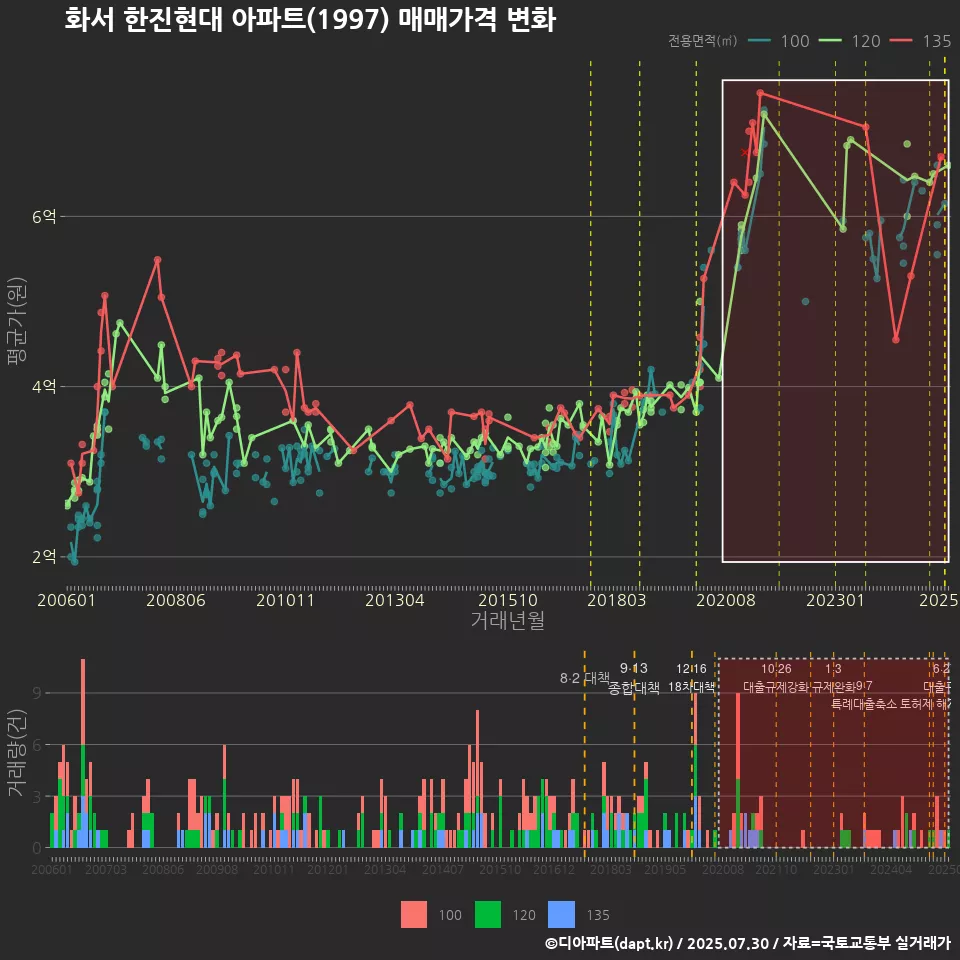Click 202008 on the price chart x-axis
The image size is (960, 960).
[x=726, y=600]
